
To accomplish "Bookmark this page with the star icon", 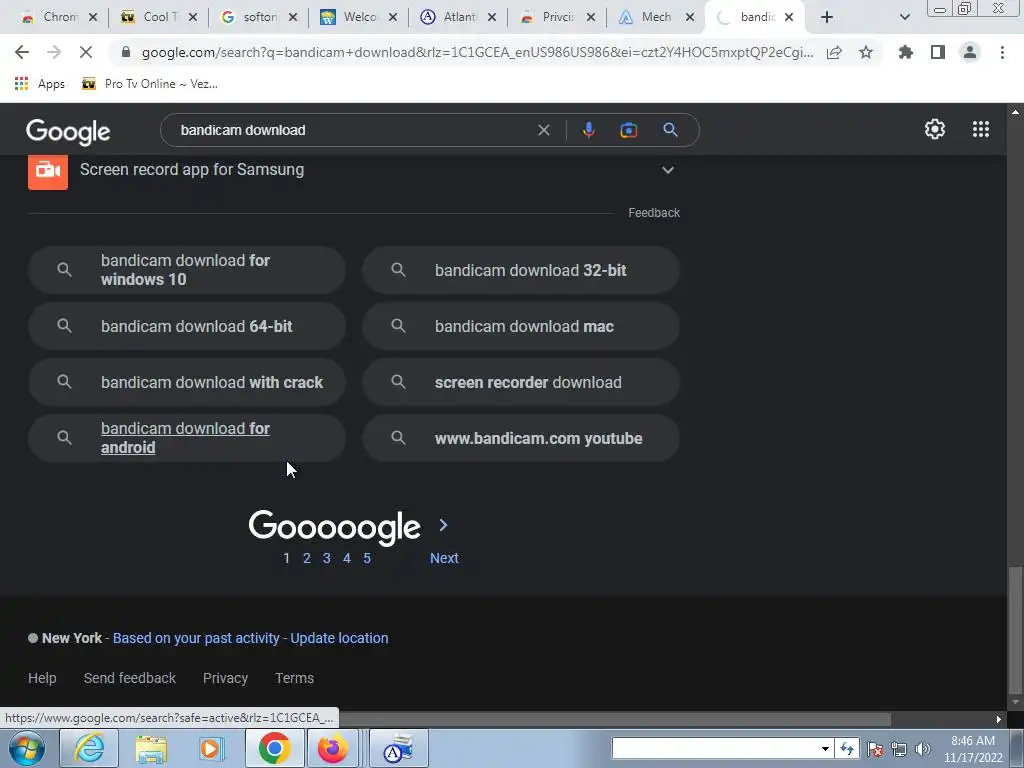I will 866,52.
